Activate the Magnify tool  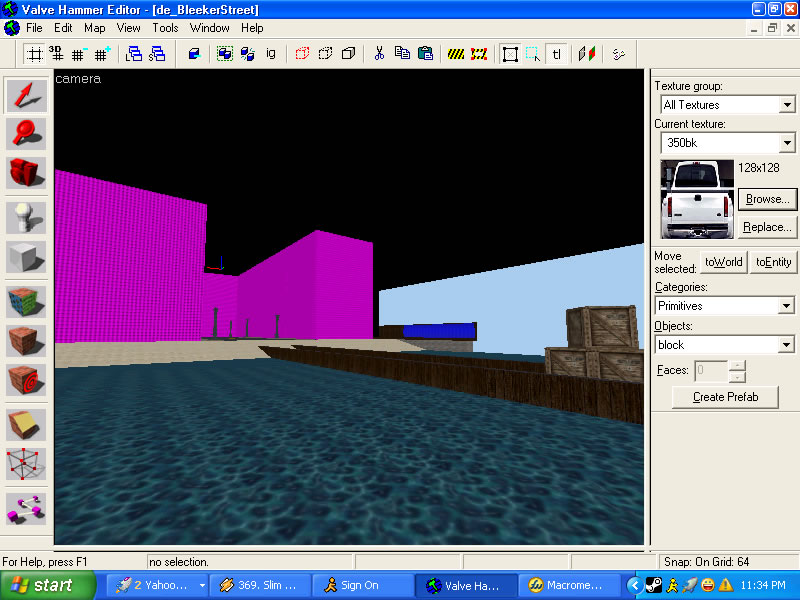26,134
